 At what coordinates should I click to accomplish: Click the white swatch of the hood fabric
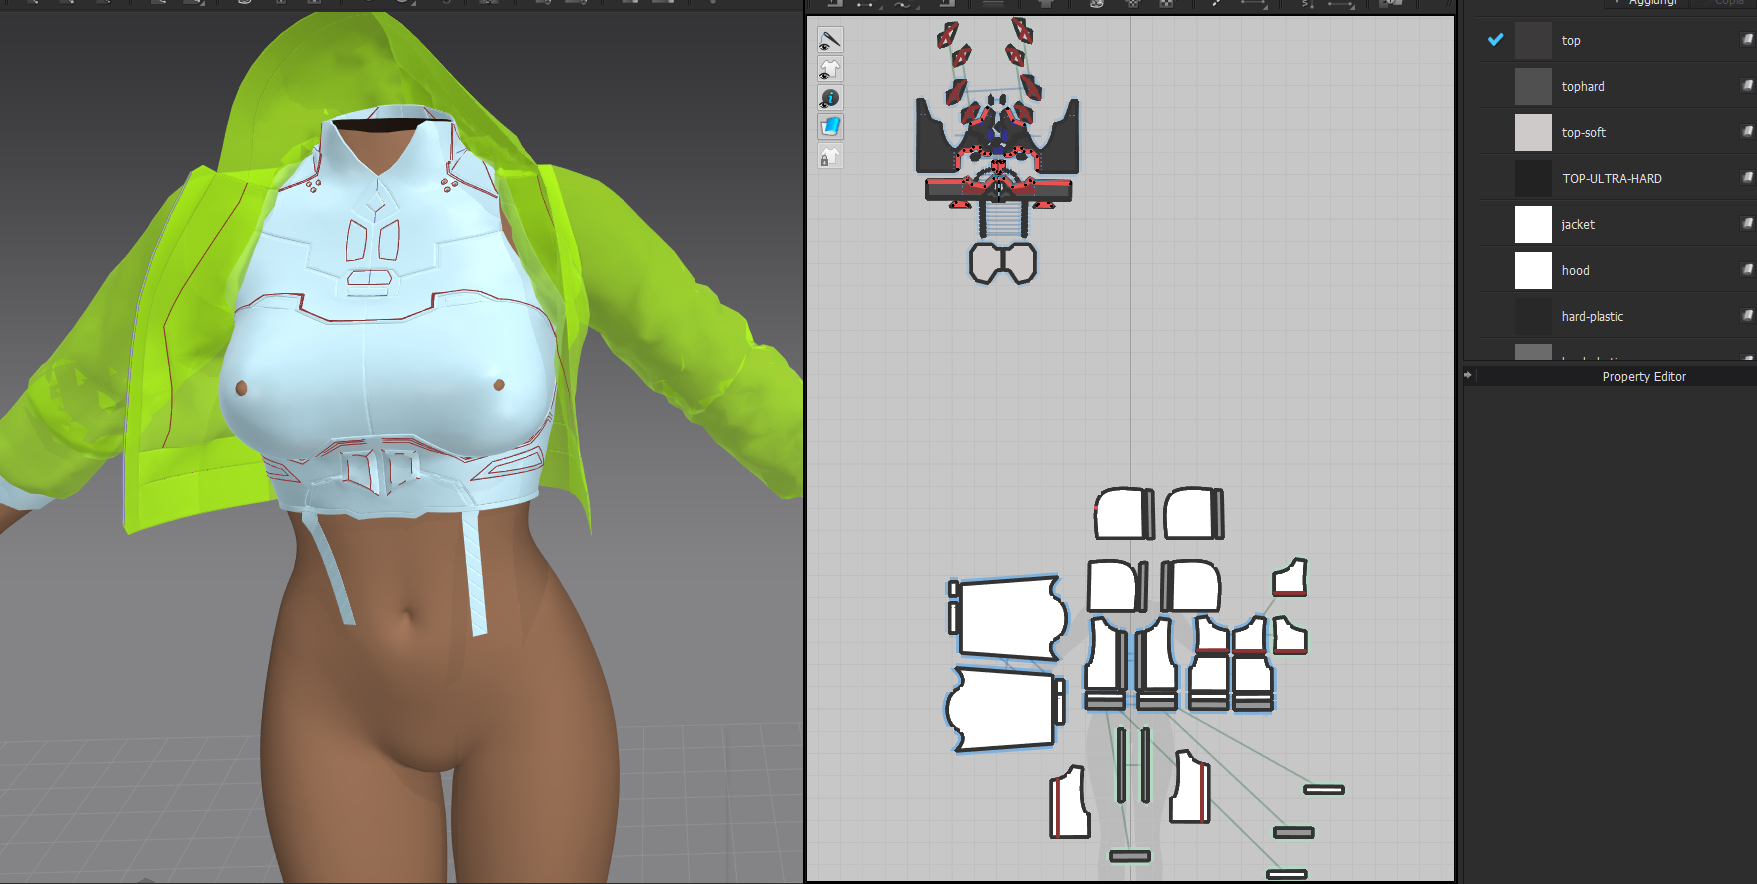tap(1533, 270)
